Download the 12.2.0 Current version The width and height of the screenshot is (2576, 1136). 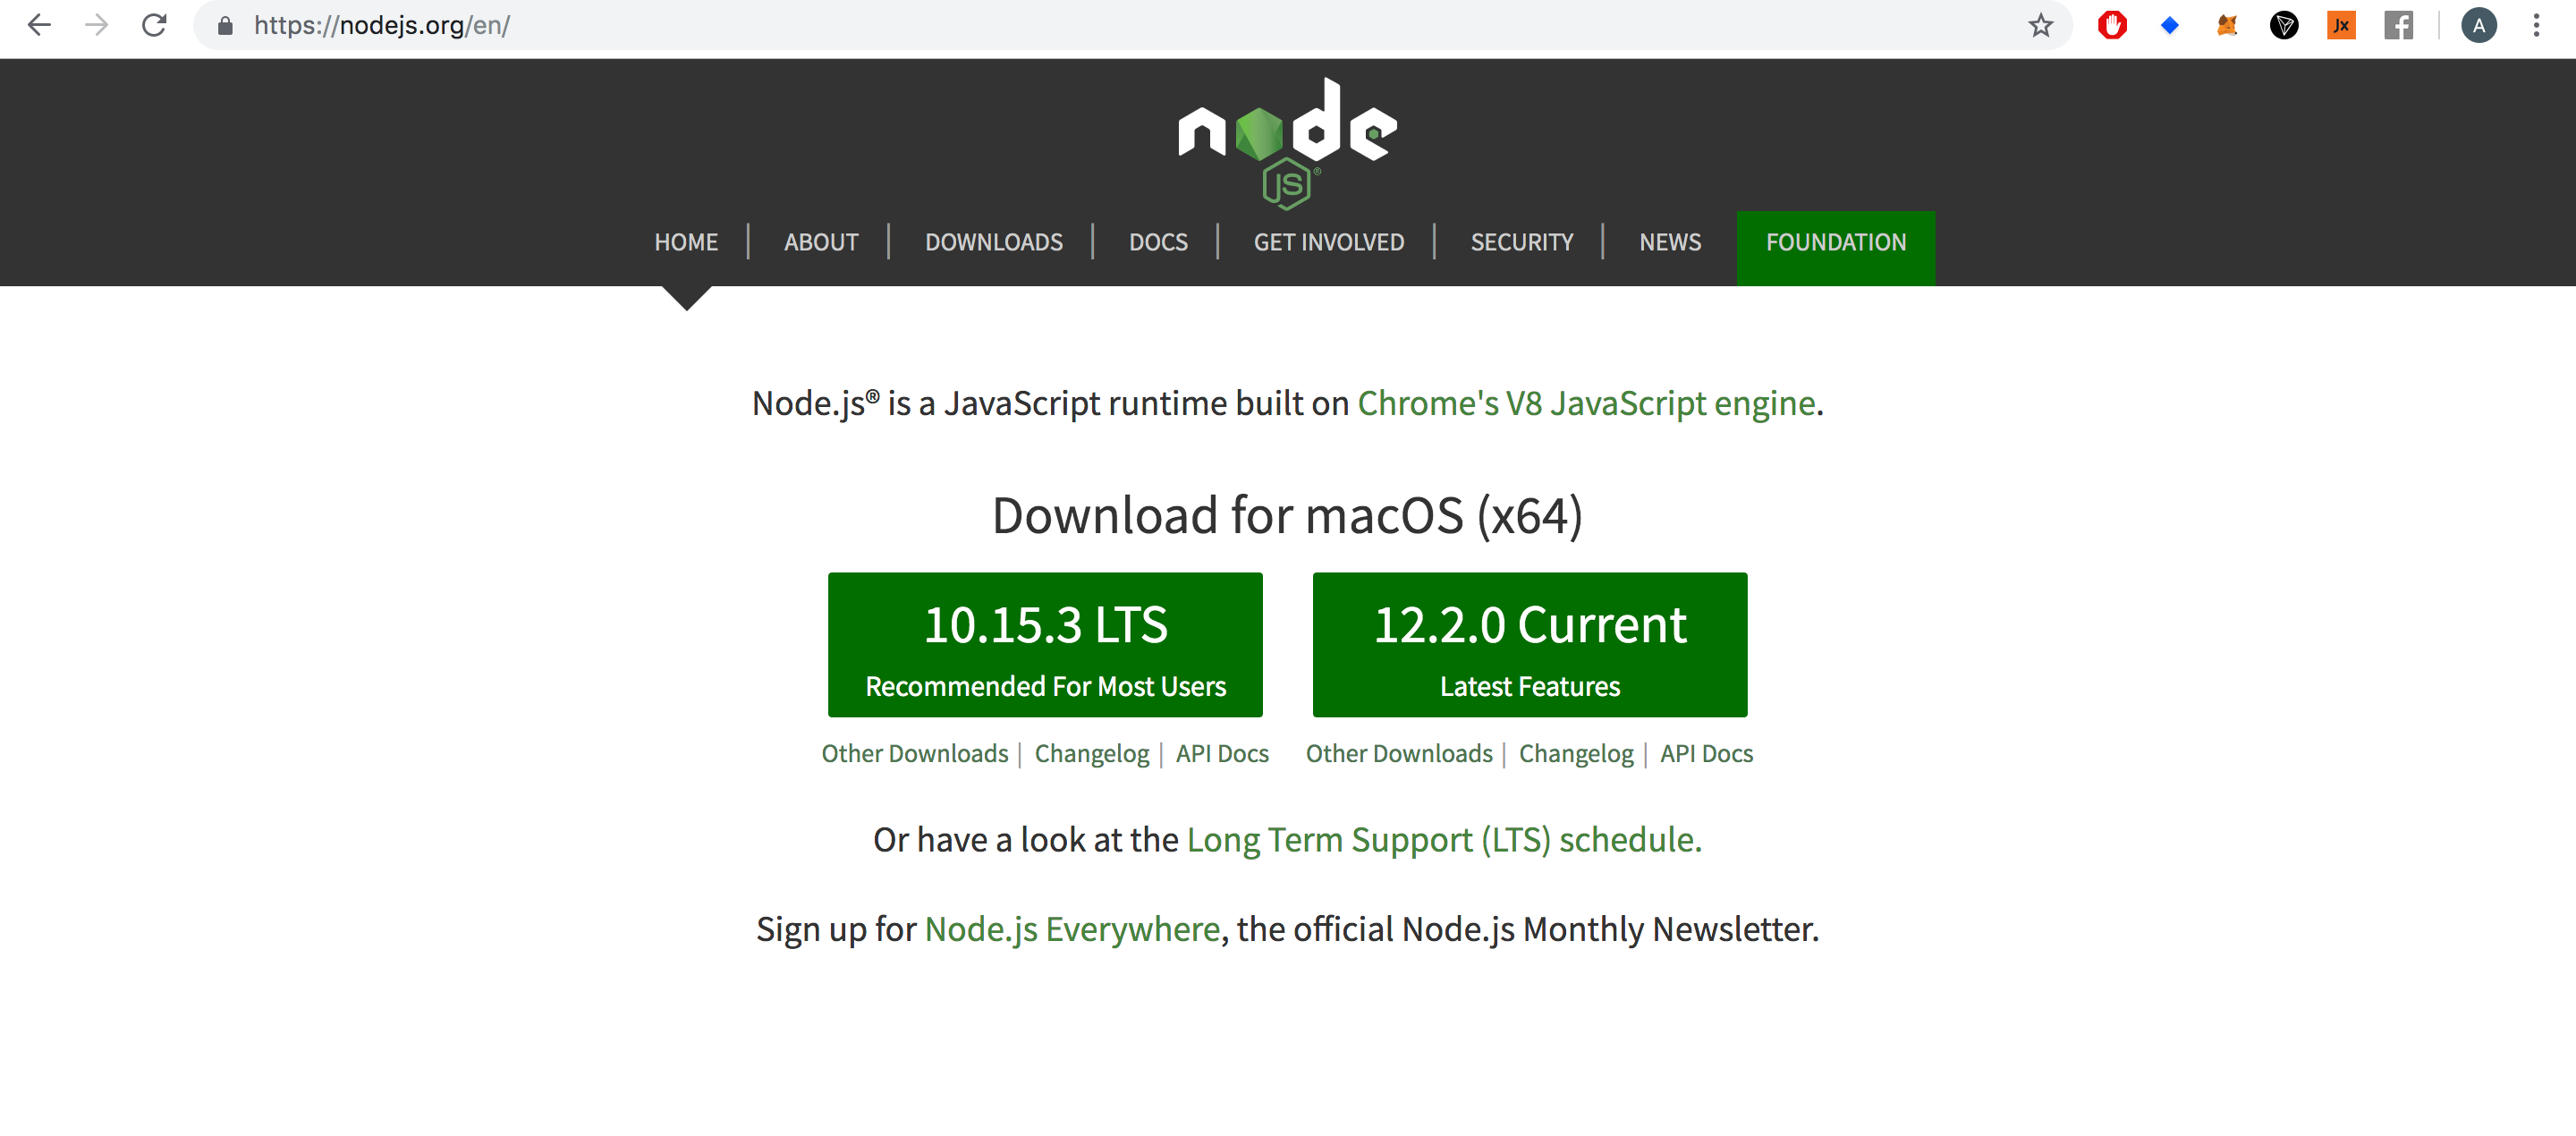point(1529,644)
